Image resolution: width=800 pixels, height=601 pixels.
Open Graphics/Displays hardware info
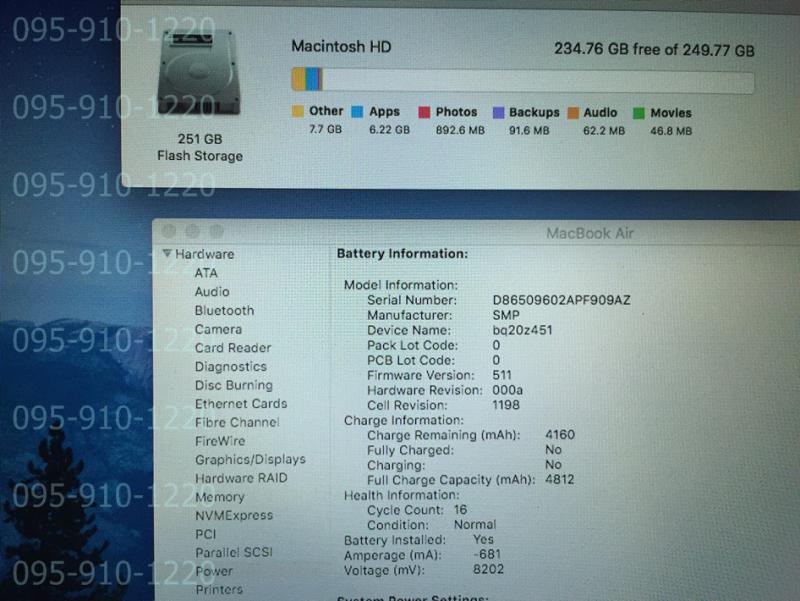click(x=250, y=459)
